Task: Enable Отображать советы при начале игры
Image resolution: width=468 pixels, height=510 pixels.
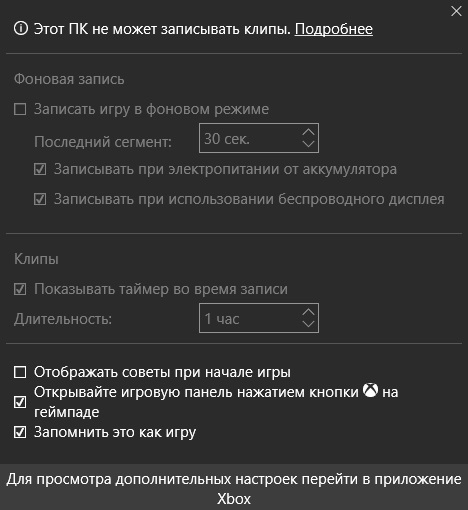Action: (x=20, y=372)
